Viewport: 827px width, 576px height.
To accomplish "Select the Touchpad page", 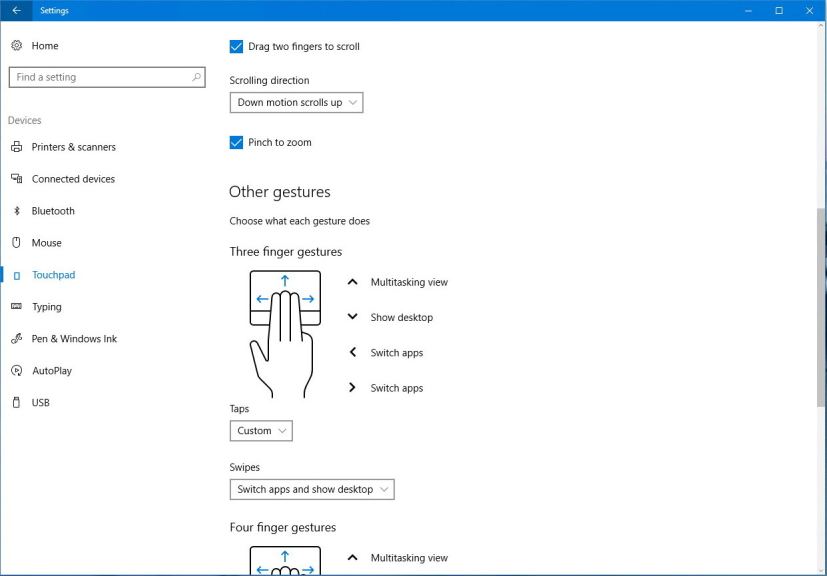I will click(x=53, y=275).
